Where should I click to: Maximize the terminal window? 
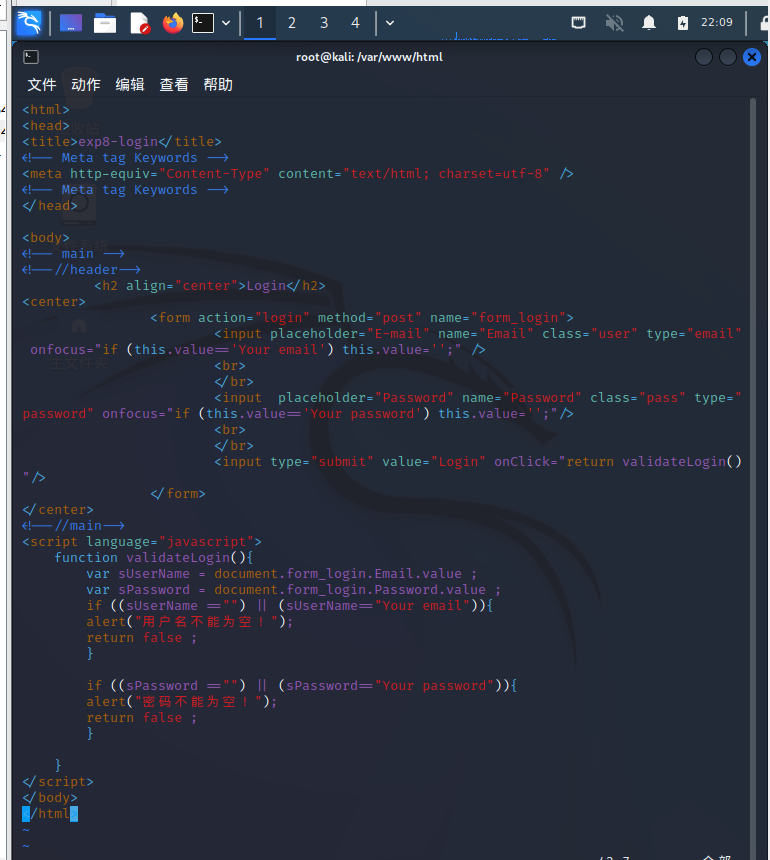(x=728, y=57)
